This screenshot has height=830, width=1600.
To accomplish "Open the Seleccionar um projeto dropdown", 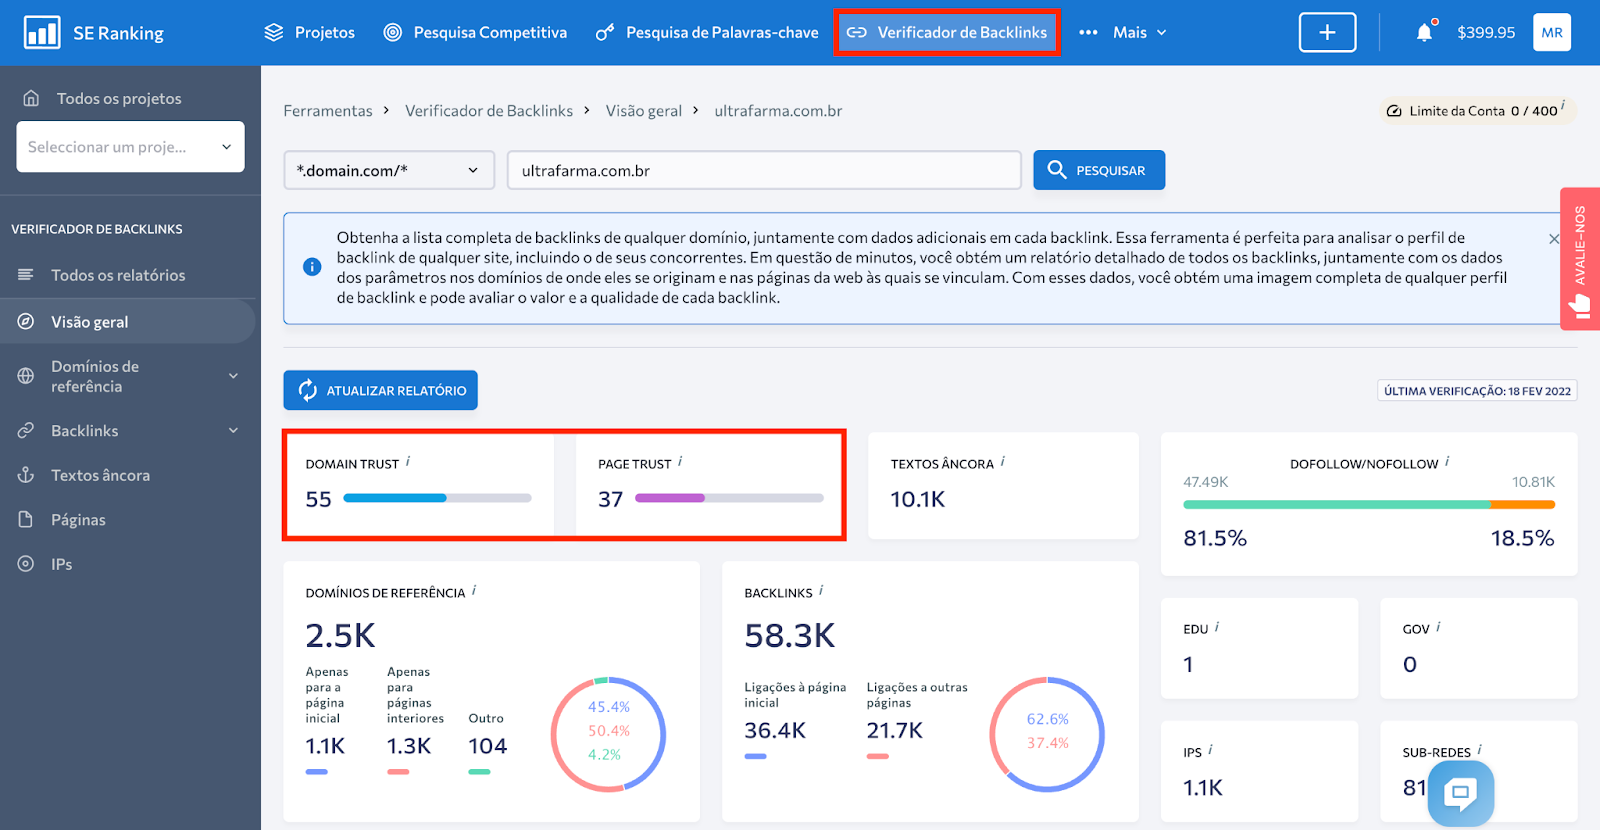I will [130, 147].
